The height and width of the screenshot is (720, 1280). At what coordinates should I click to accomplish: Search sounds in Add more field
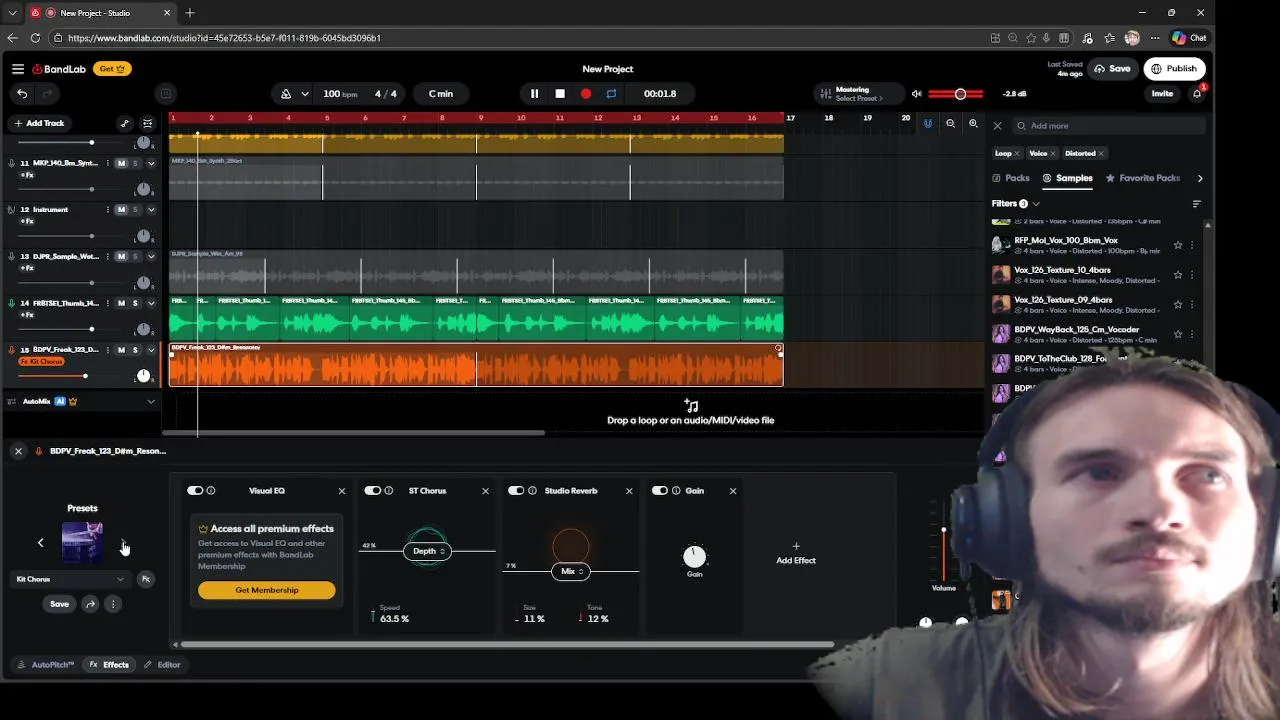1110,126
